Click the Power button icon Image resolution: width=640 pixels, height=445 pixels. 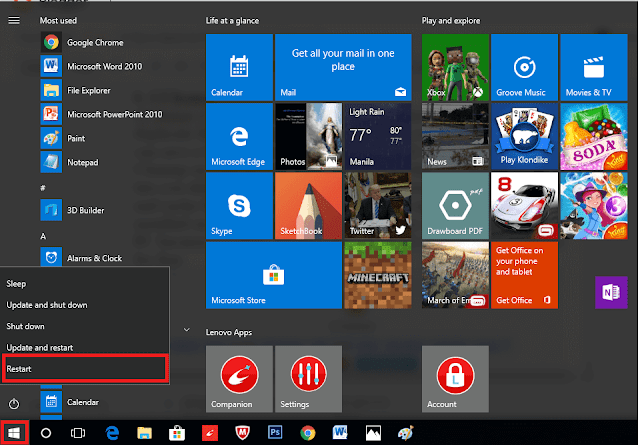click(14, 403)
